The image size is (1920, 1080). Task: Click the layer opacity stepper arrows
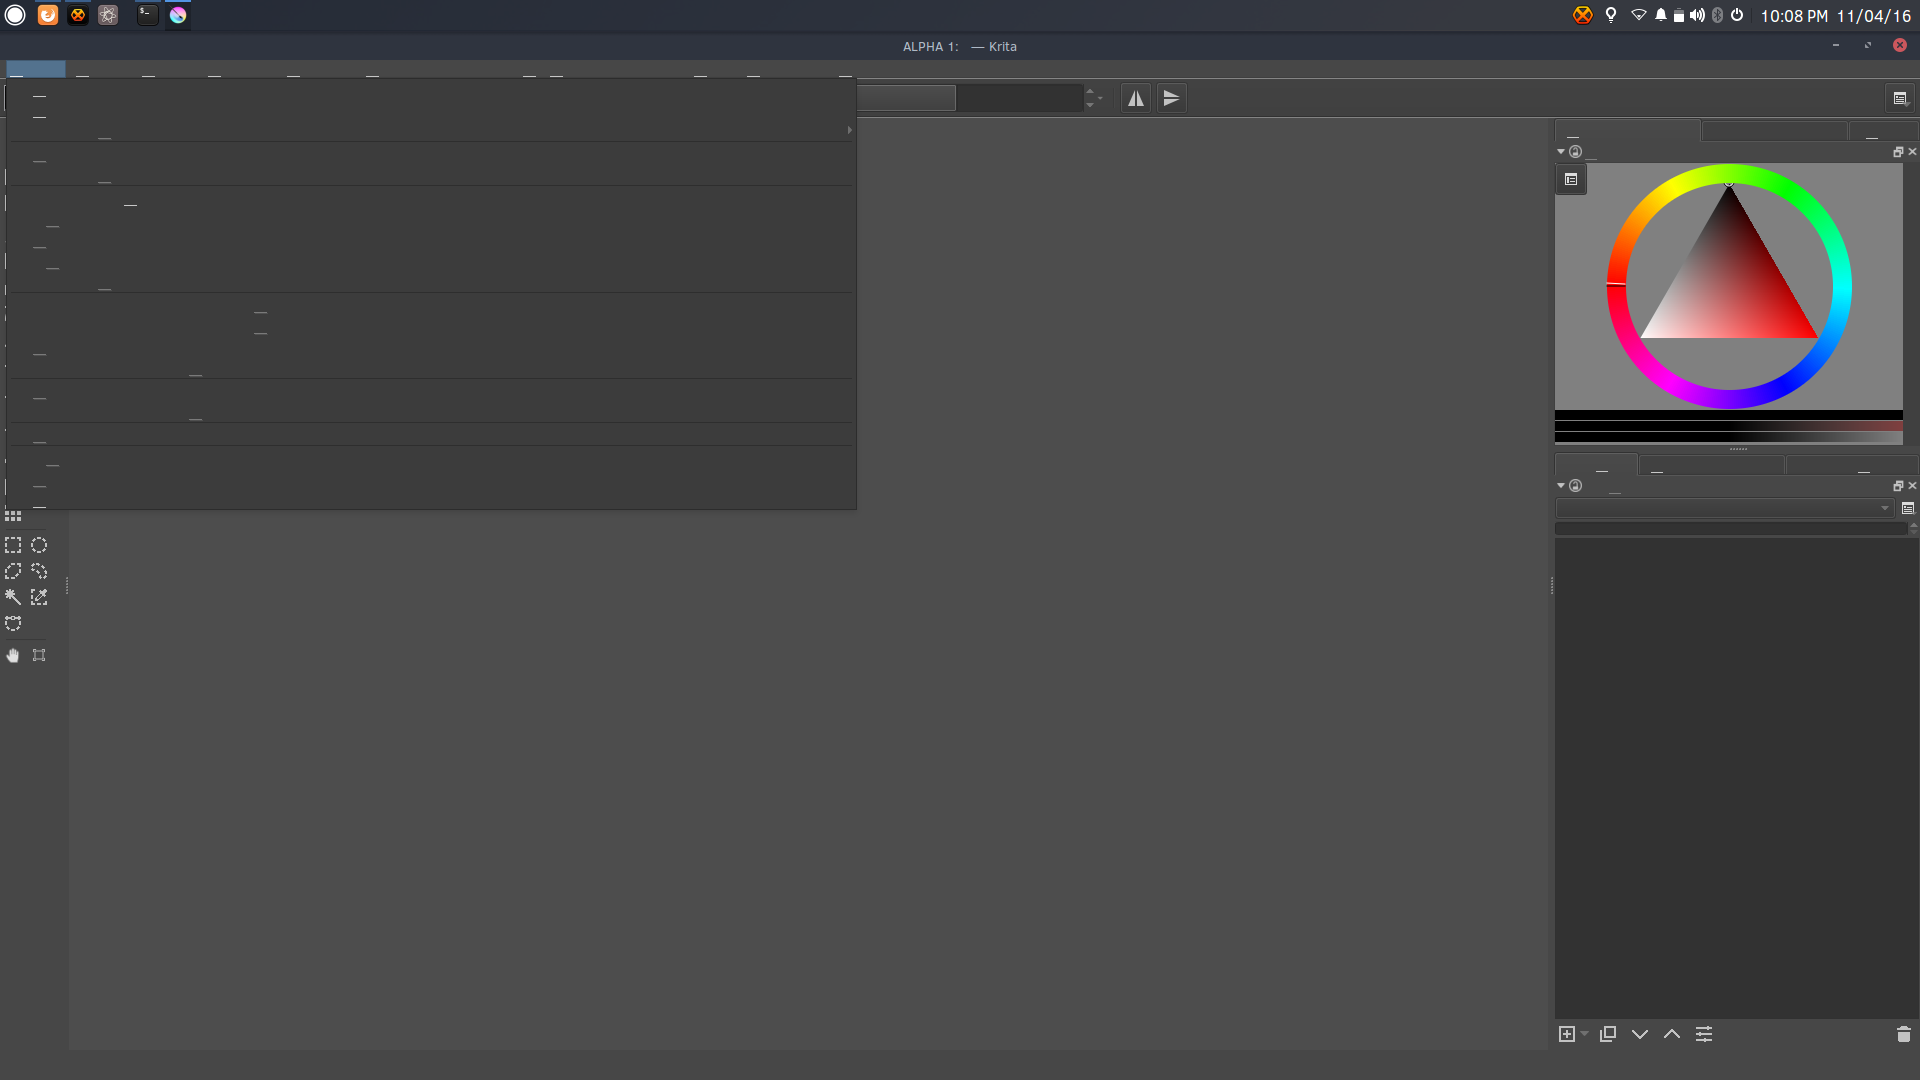[1913, 529]
